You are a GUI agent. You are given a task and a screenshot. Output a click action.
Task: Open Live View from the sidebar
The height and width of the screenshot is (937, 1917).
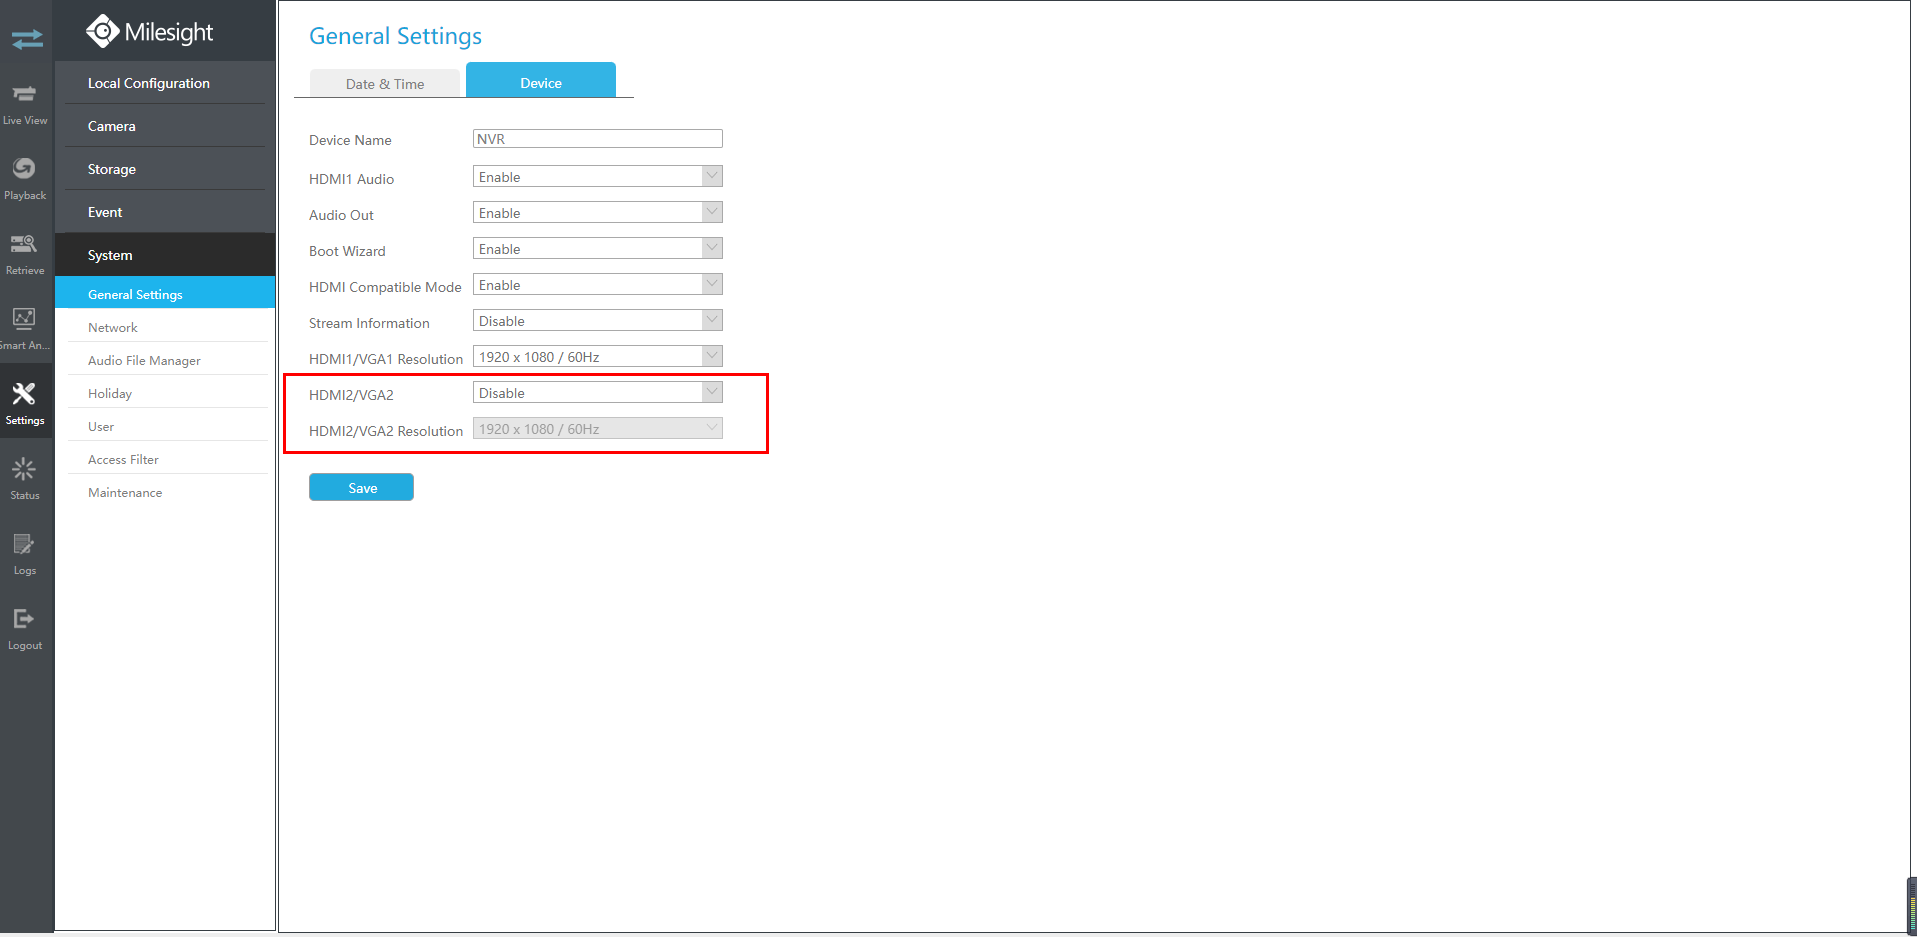(25, 103)
